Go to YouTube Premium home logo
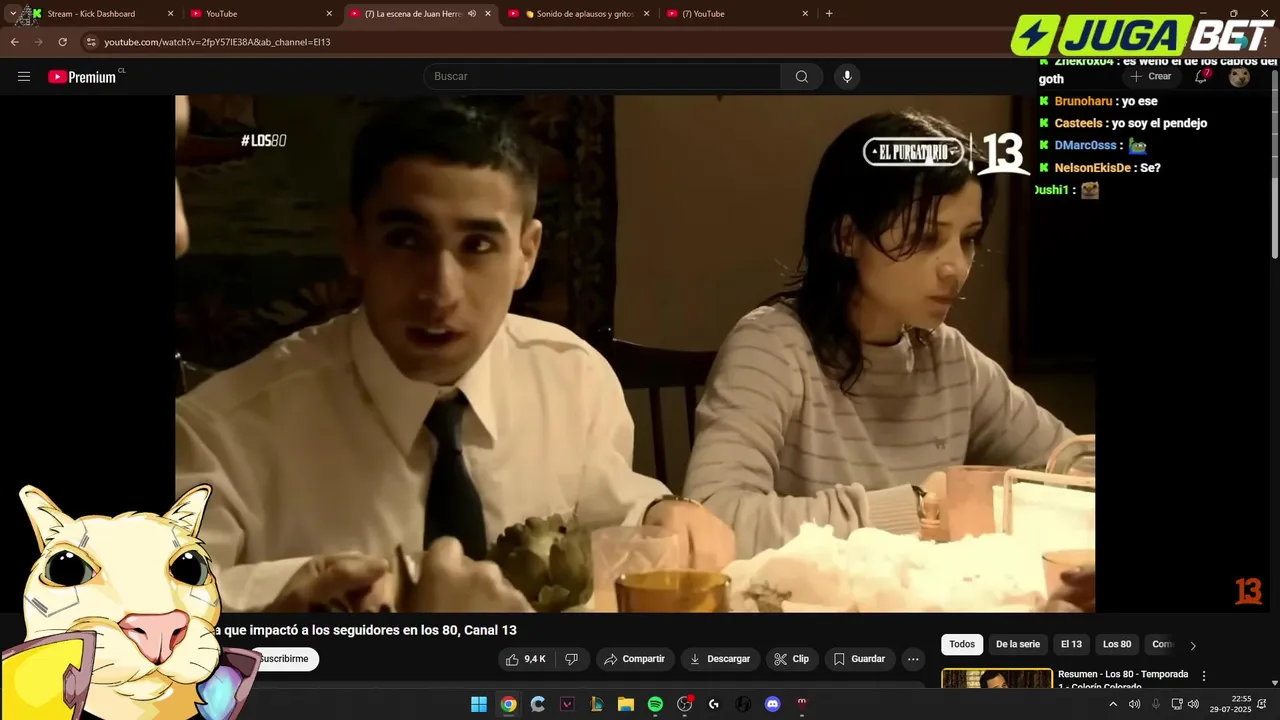 pos(82,77)
